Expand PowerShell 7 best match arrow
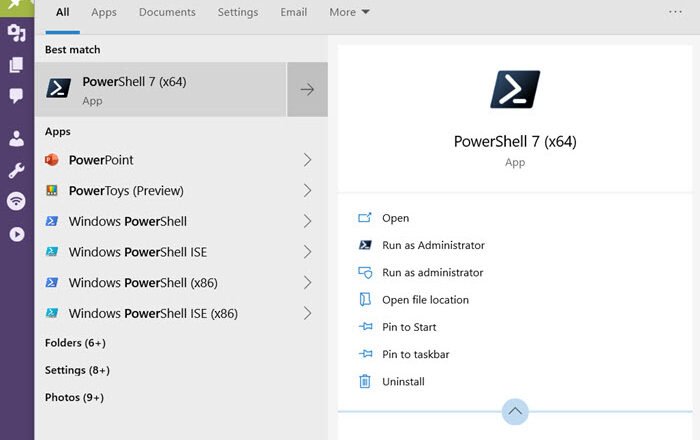The height and width of the screenshot is (440, 700). click(x=307, y=89)
